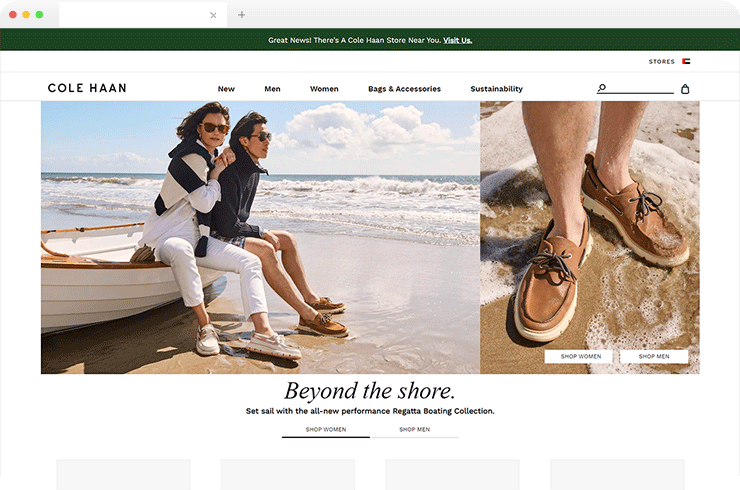Close the browser tab with X
The width and height of the screenshot is (740, 490).
point(213,15)
